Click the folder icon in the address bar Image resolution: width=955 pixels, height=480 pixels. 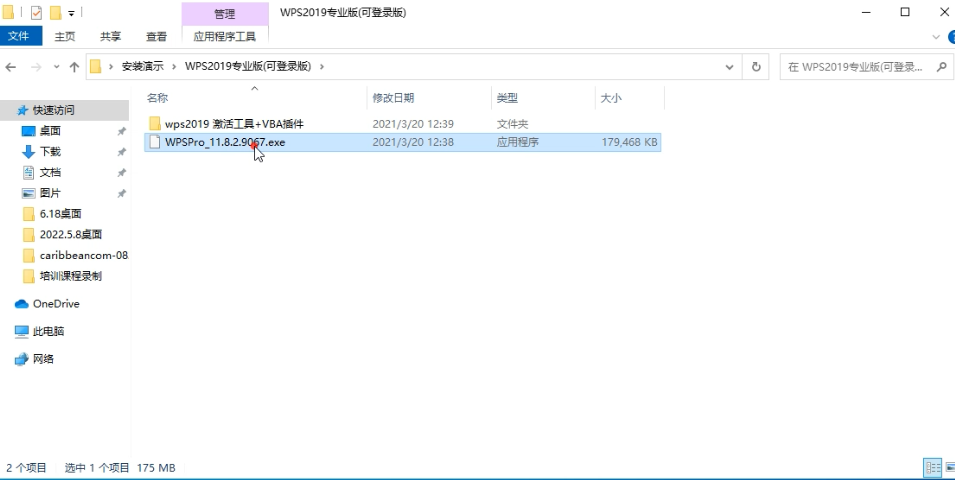[x=96, y=66]
